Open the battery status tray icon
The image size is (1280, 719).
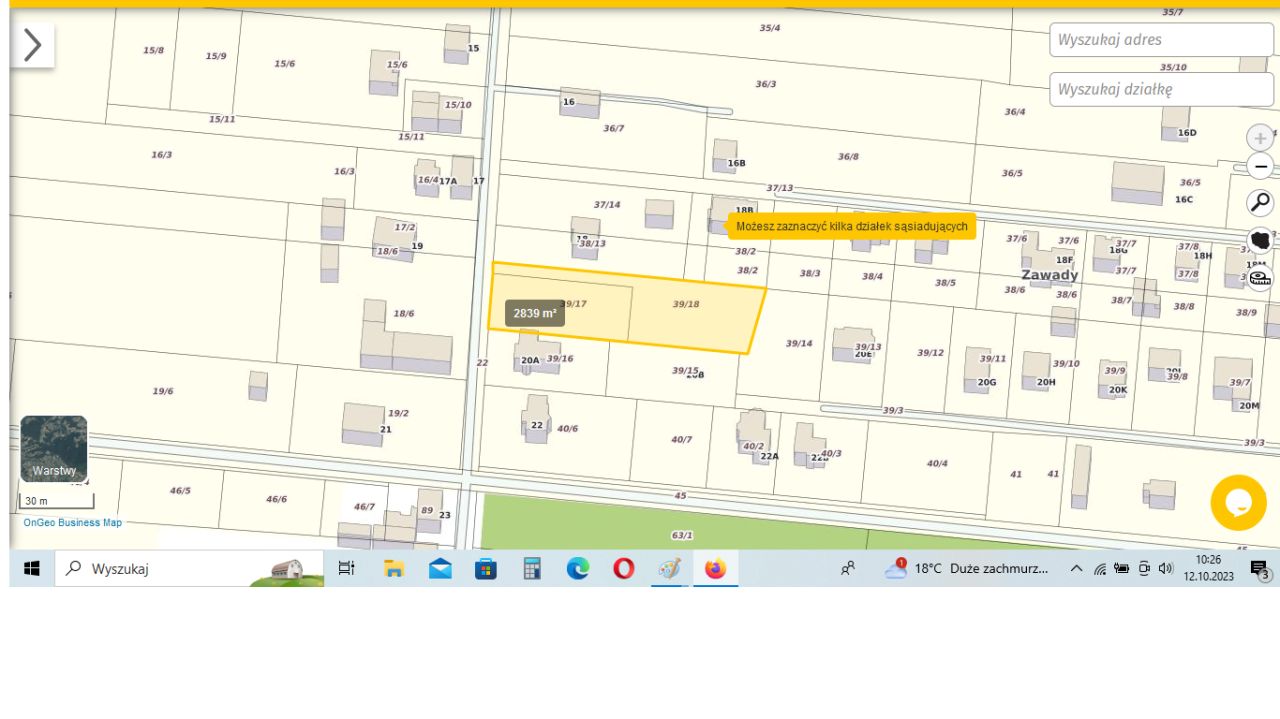pos(1122,569)
